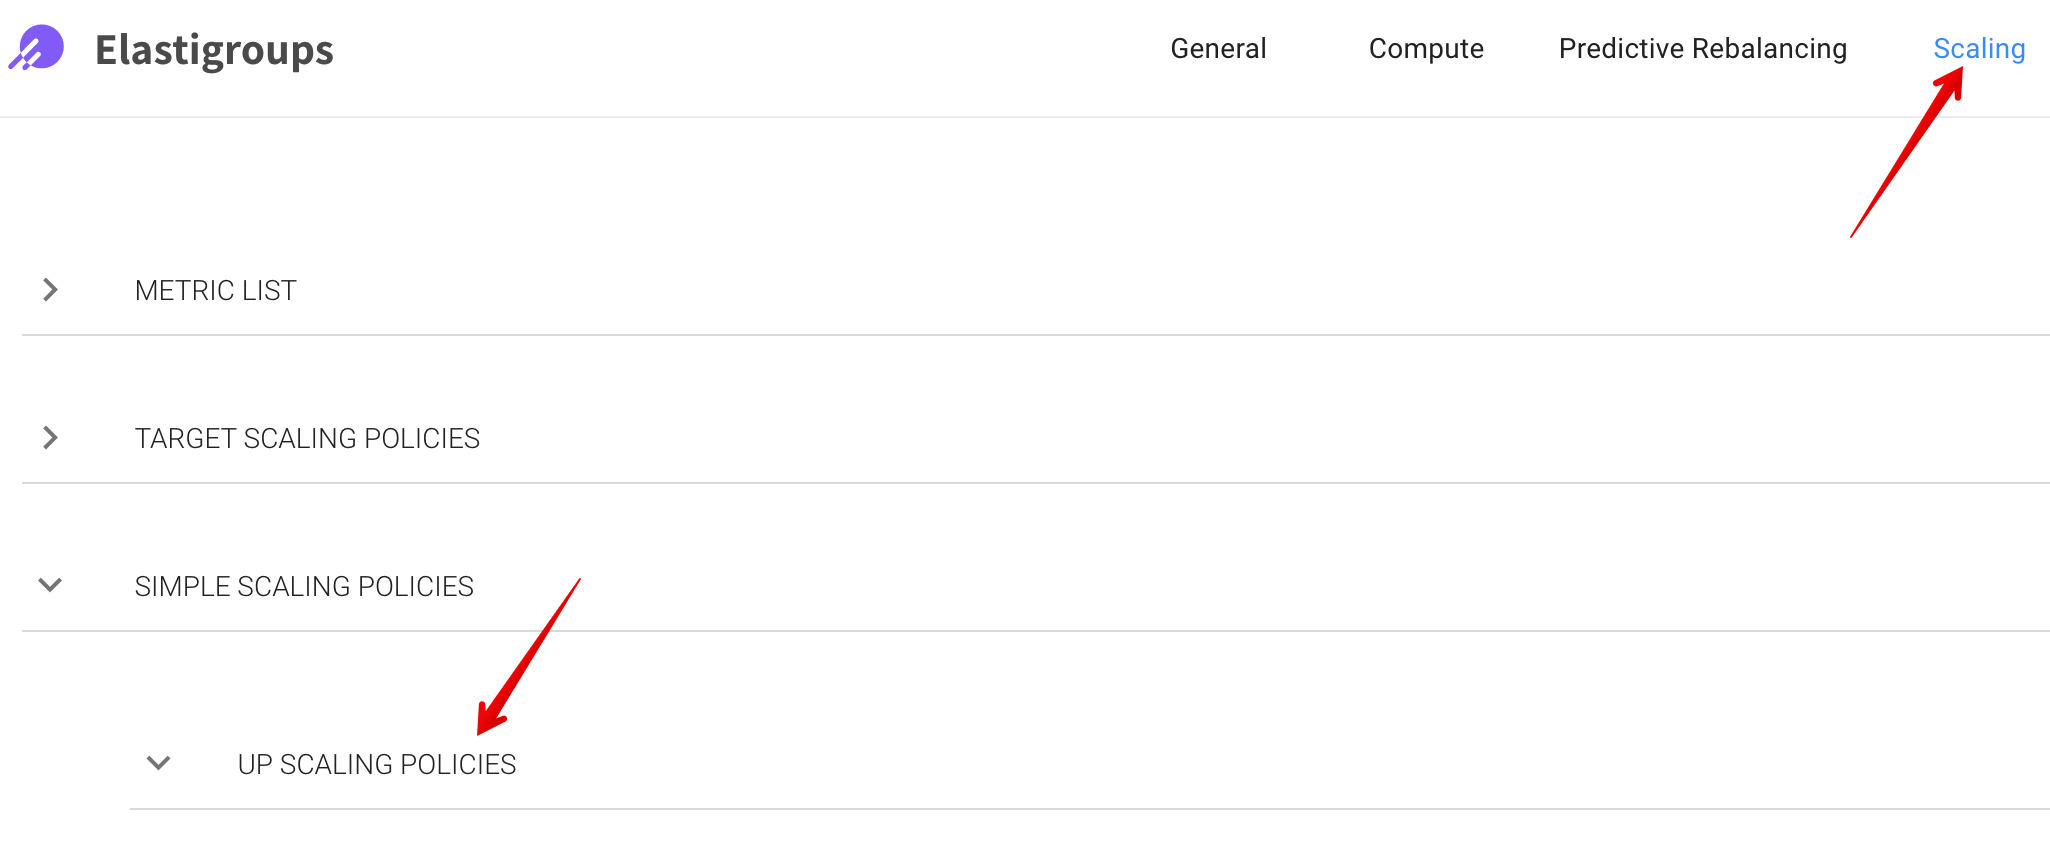
Task: Click the Elastigroups page title
Action: tap(214, 50)
